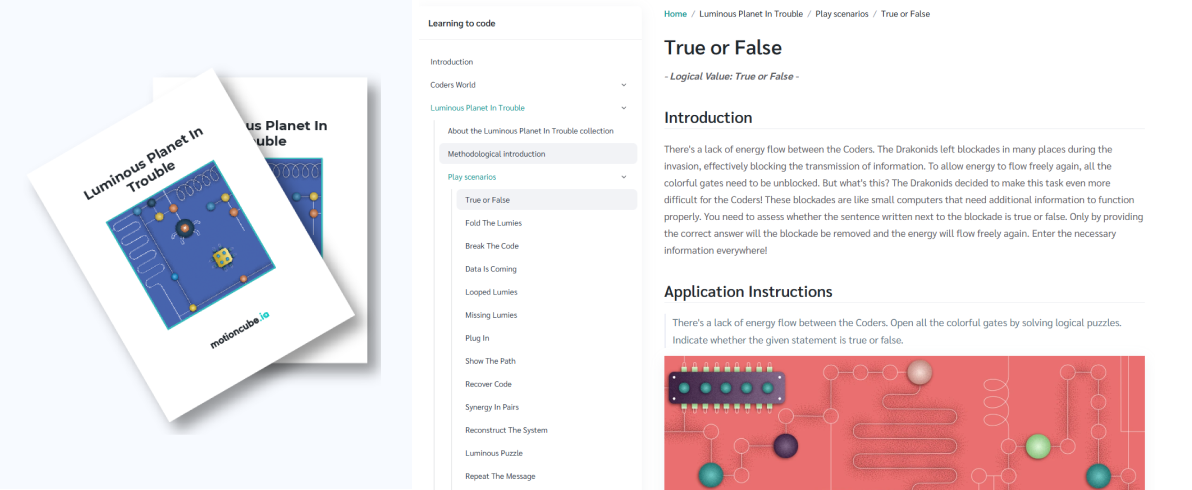The height and width of the screenshot is (490, 1192).
Task: Go to Home in the breadcrumb
Action: pyautogui.click(x=675, y=14)
